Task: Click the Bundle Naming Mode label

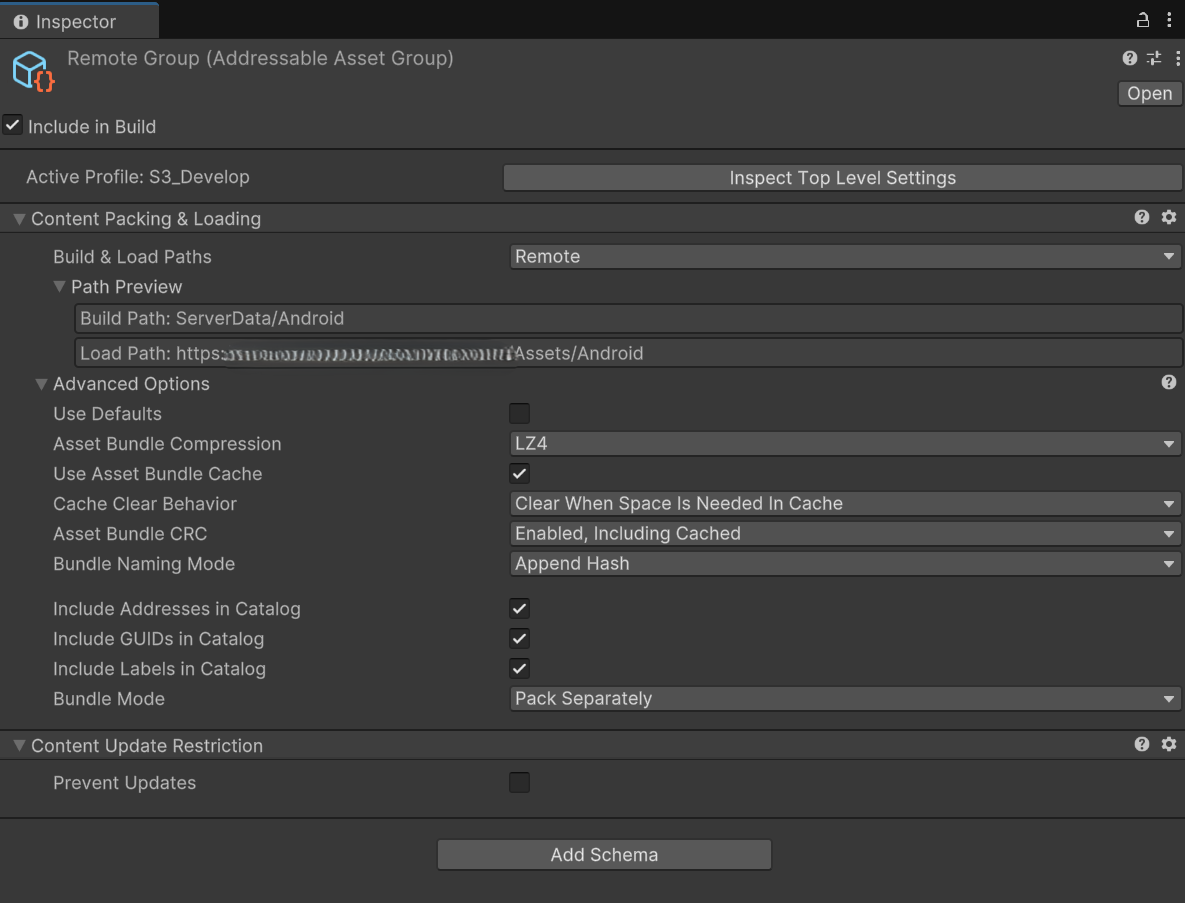Action: pyautogui.click(x=144, y=564)
